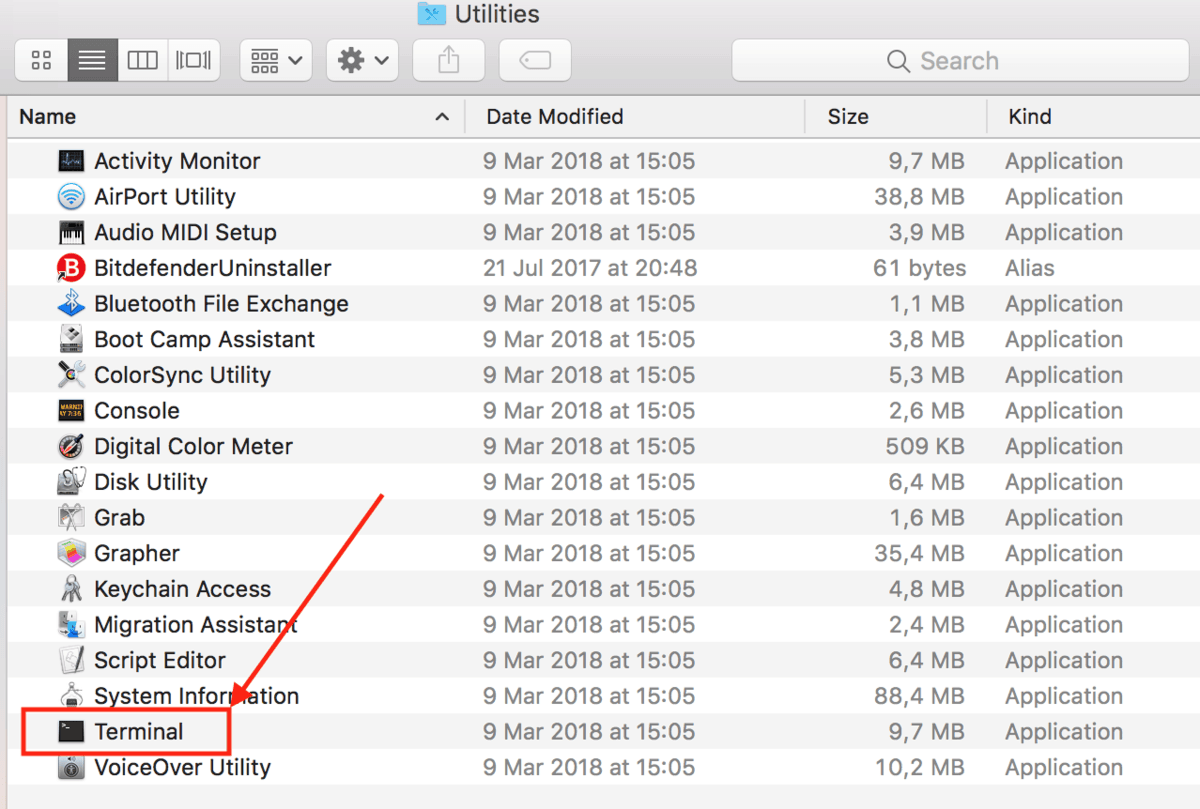This screenshot has width=1200, height=809.
Task: Click the System Information icon
Action: coord(72,696)
